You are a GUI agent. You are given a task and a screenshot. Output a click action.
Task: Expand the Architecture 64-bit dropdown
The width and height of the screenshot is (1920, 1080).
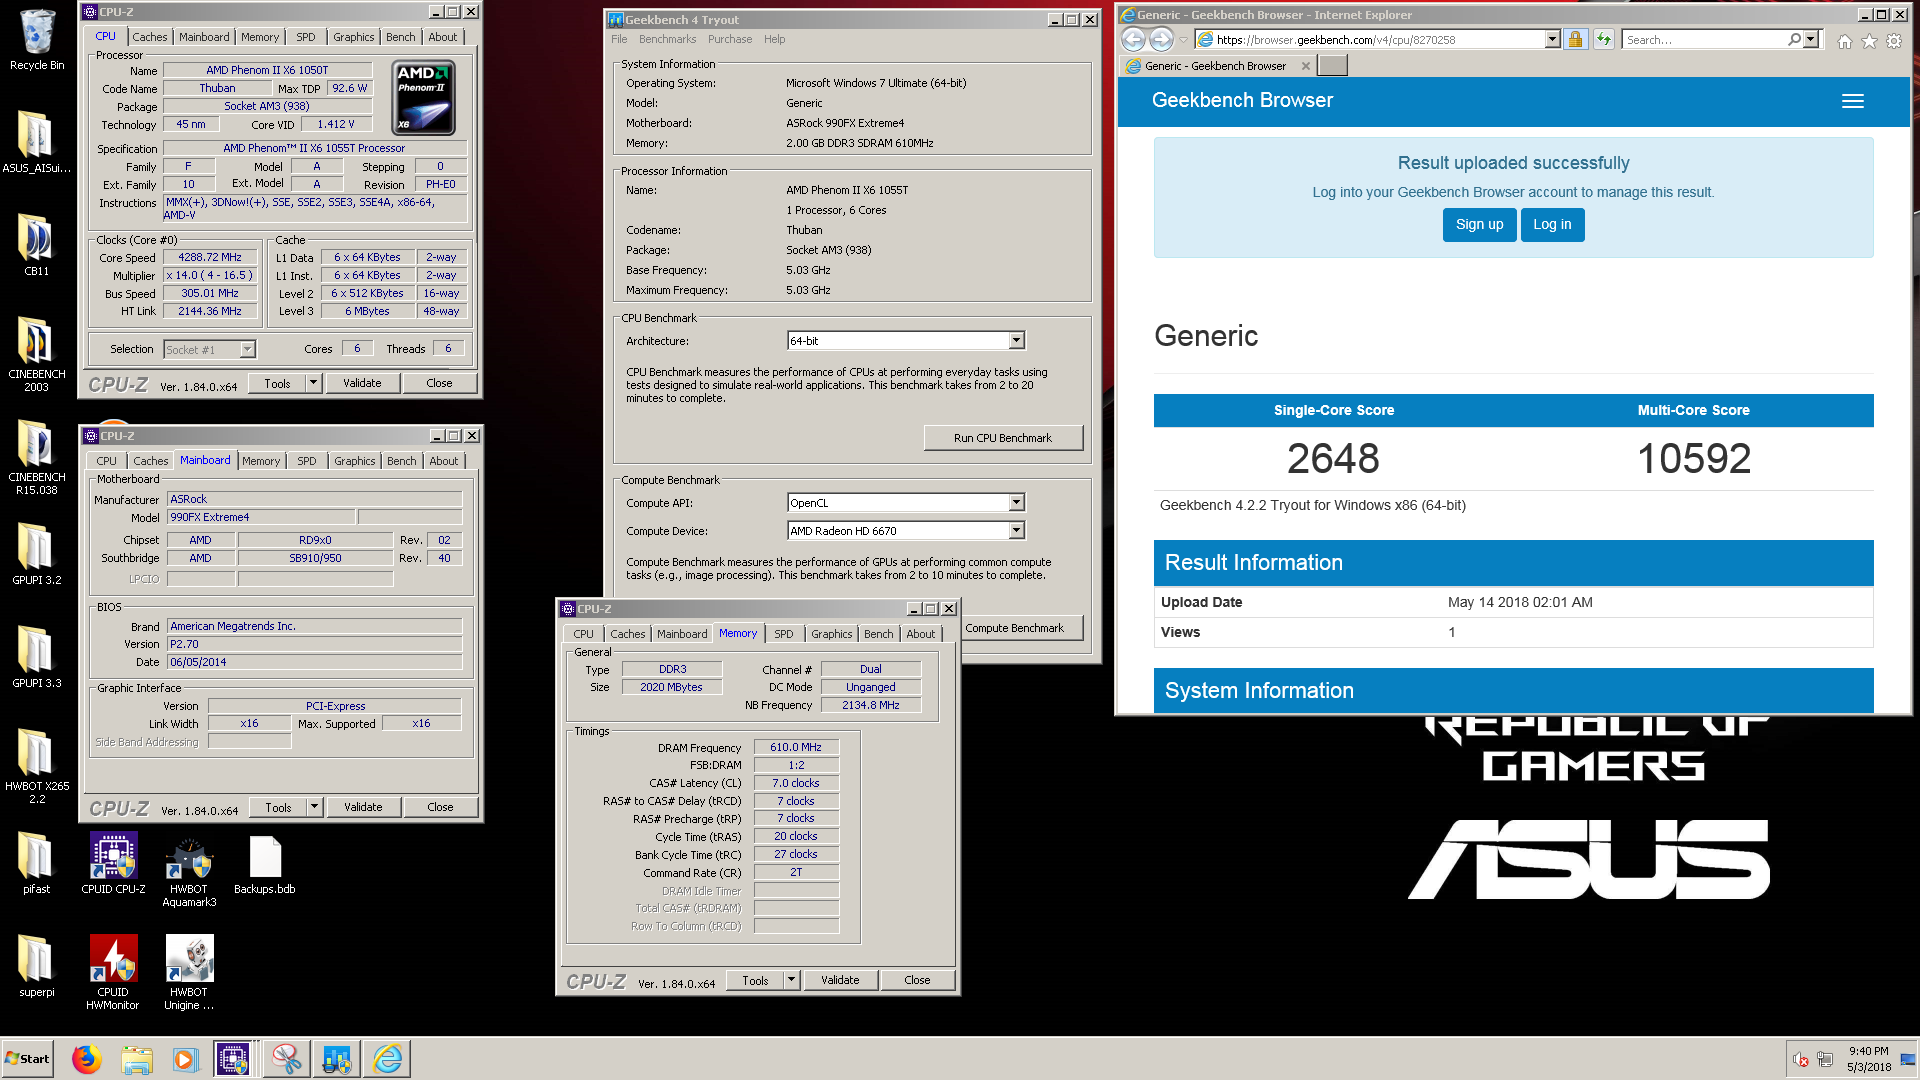click(x=1016, y=341)
